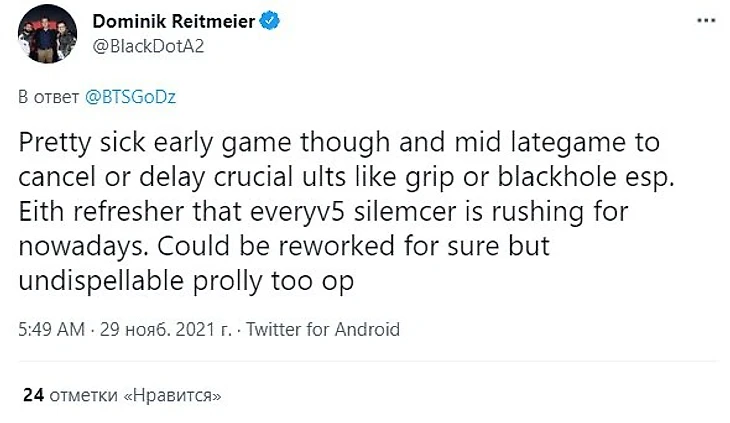Open the "Twitter for Android" source link
This screenshot has height=423, width=730.
[x=322, y=329]
